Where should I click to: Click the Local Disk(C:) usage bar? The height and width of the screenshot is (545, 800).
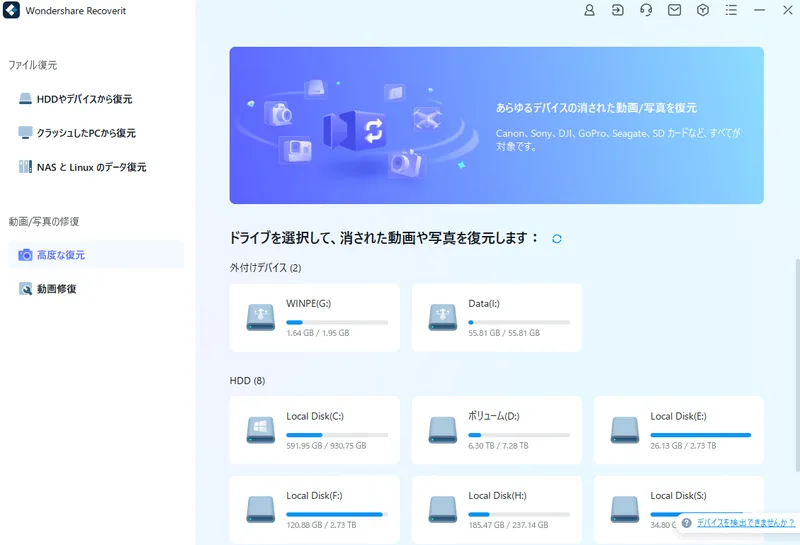337,435
